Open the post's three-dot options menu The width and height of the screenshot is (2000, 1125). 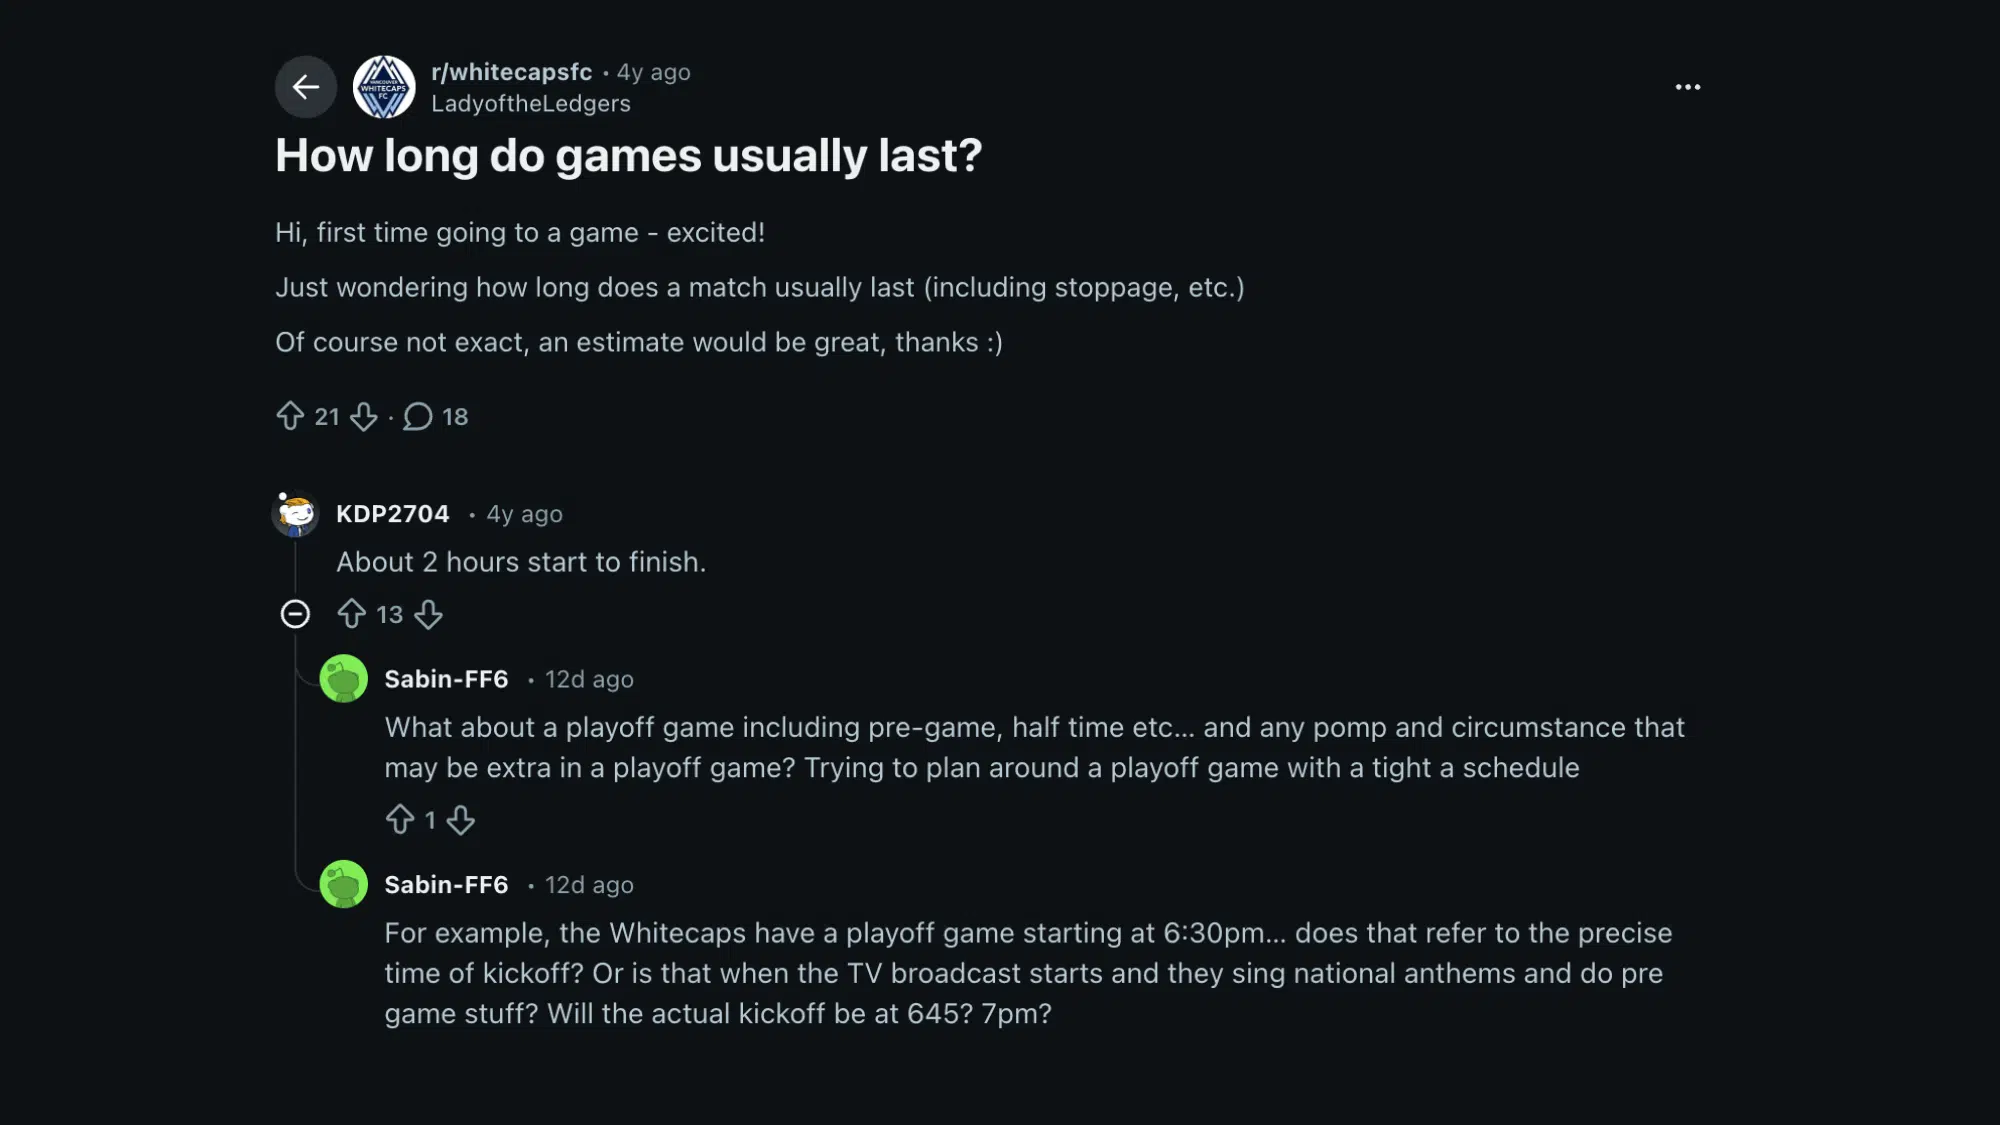1687,87
